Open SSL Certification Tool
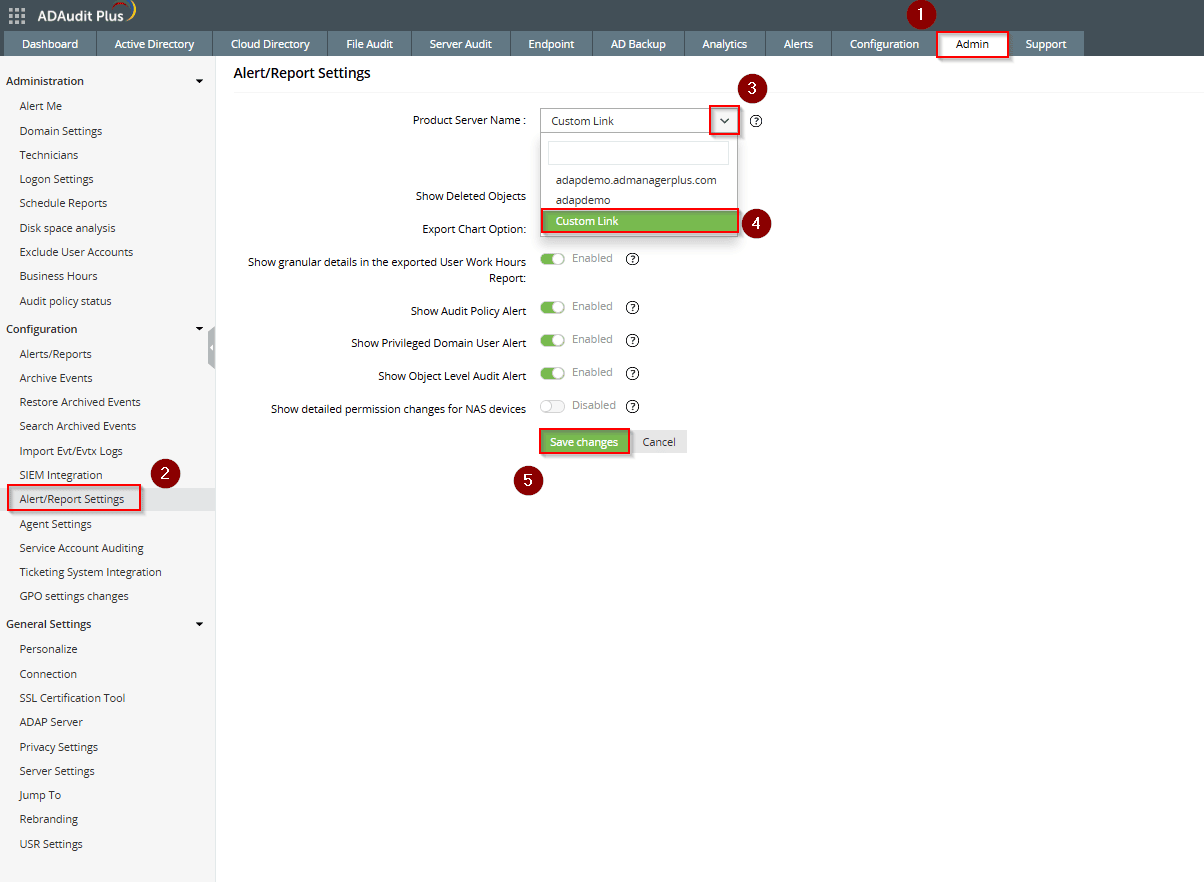 coord(73,698)
